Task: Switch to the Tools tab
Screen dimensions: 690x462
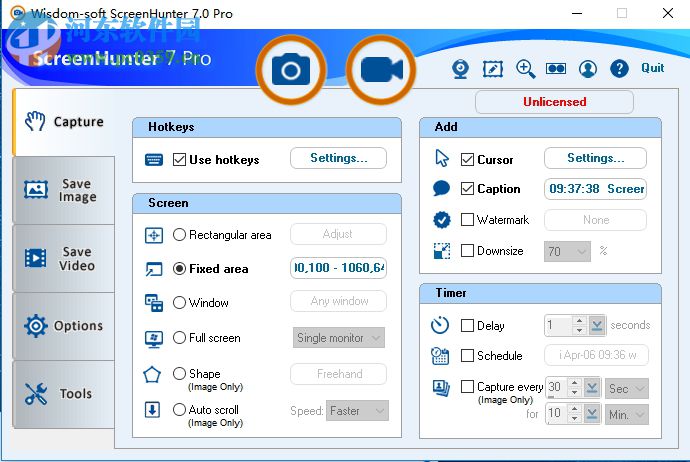Action: pyautogui.click(x=64, y=394)
